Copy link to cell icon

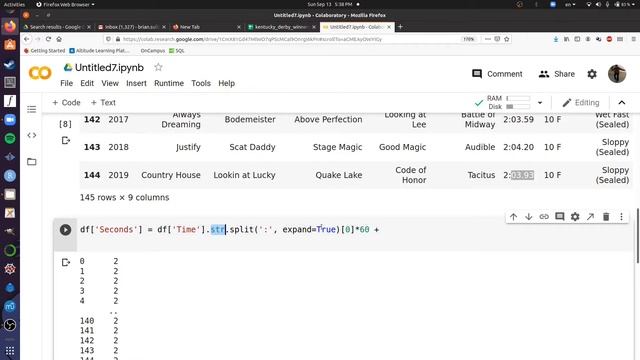pos(544,217)
